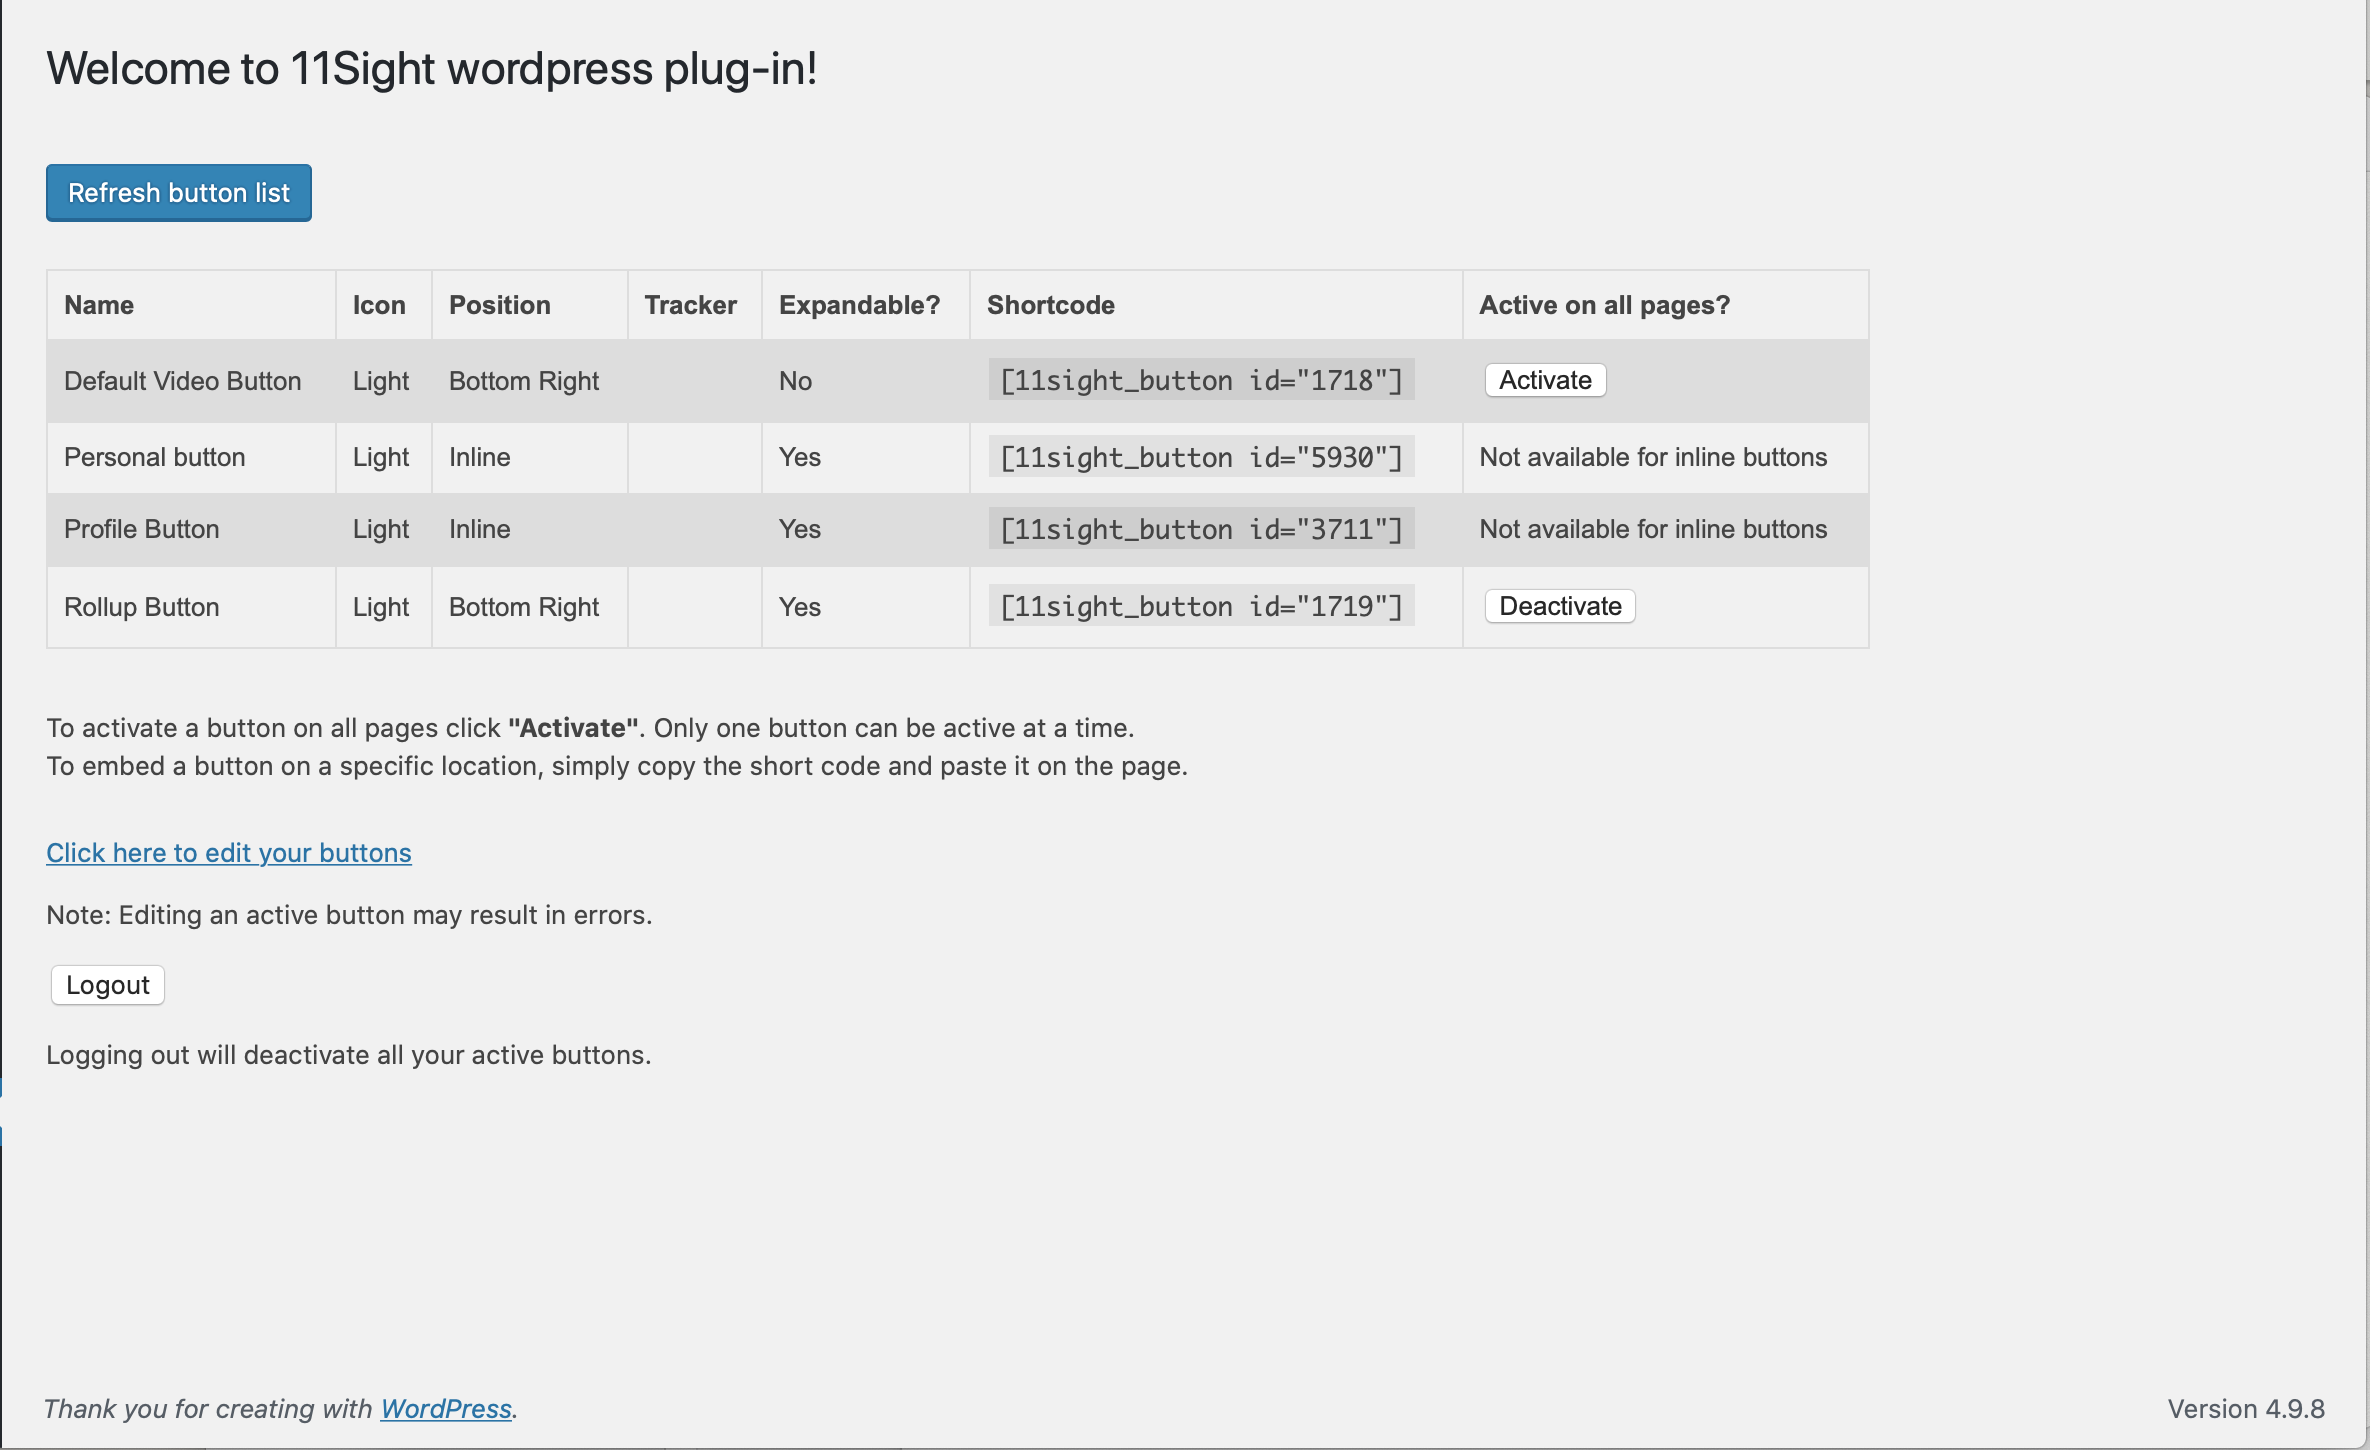2370x1450 pixels.
Task: Select shortcode with id 5930
Action: [x=1201, y=457]
